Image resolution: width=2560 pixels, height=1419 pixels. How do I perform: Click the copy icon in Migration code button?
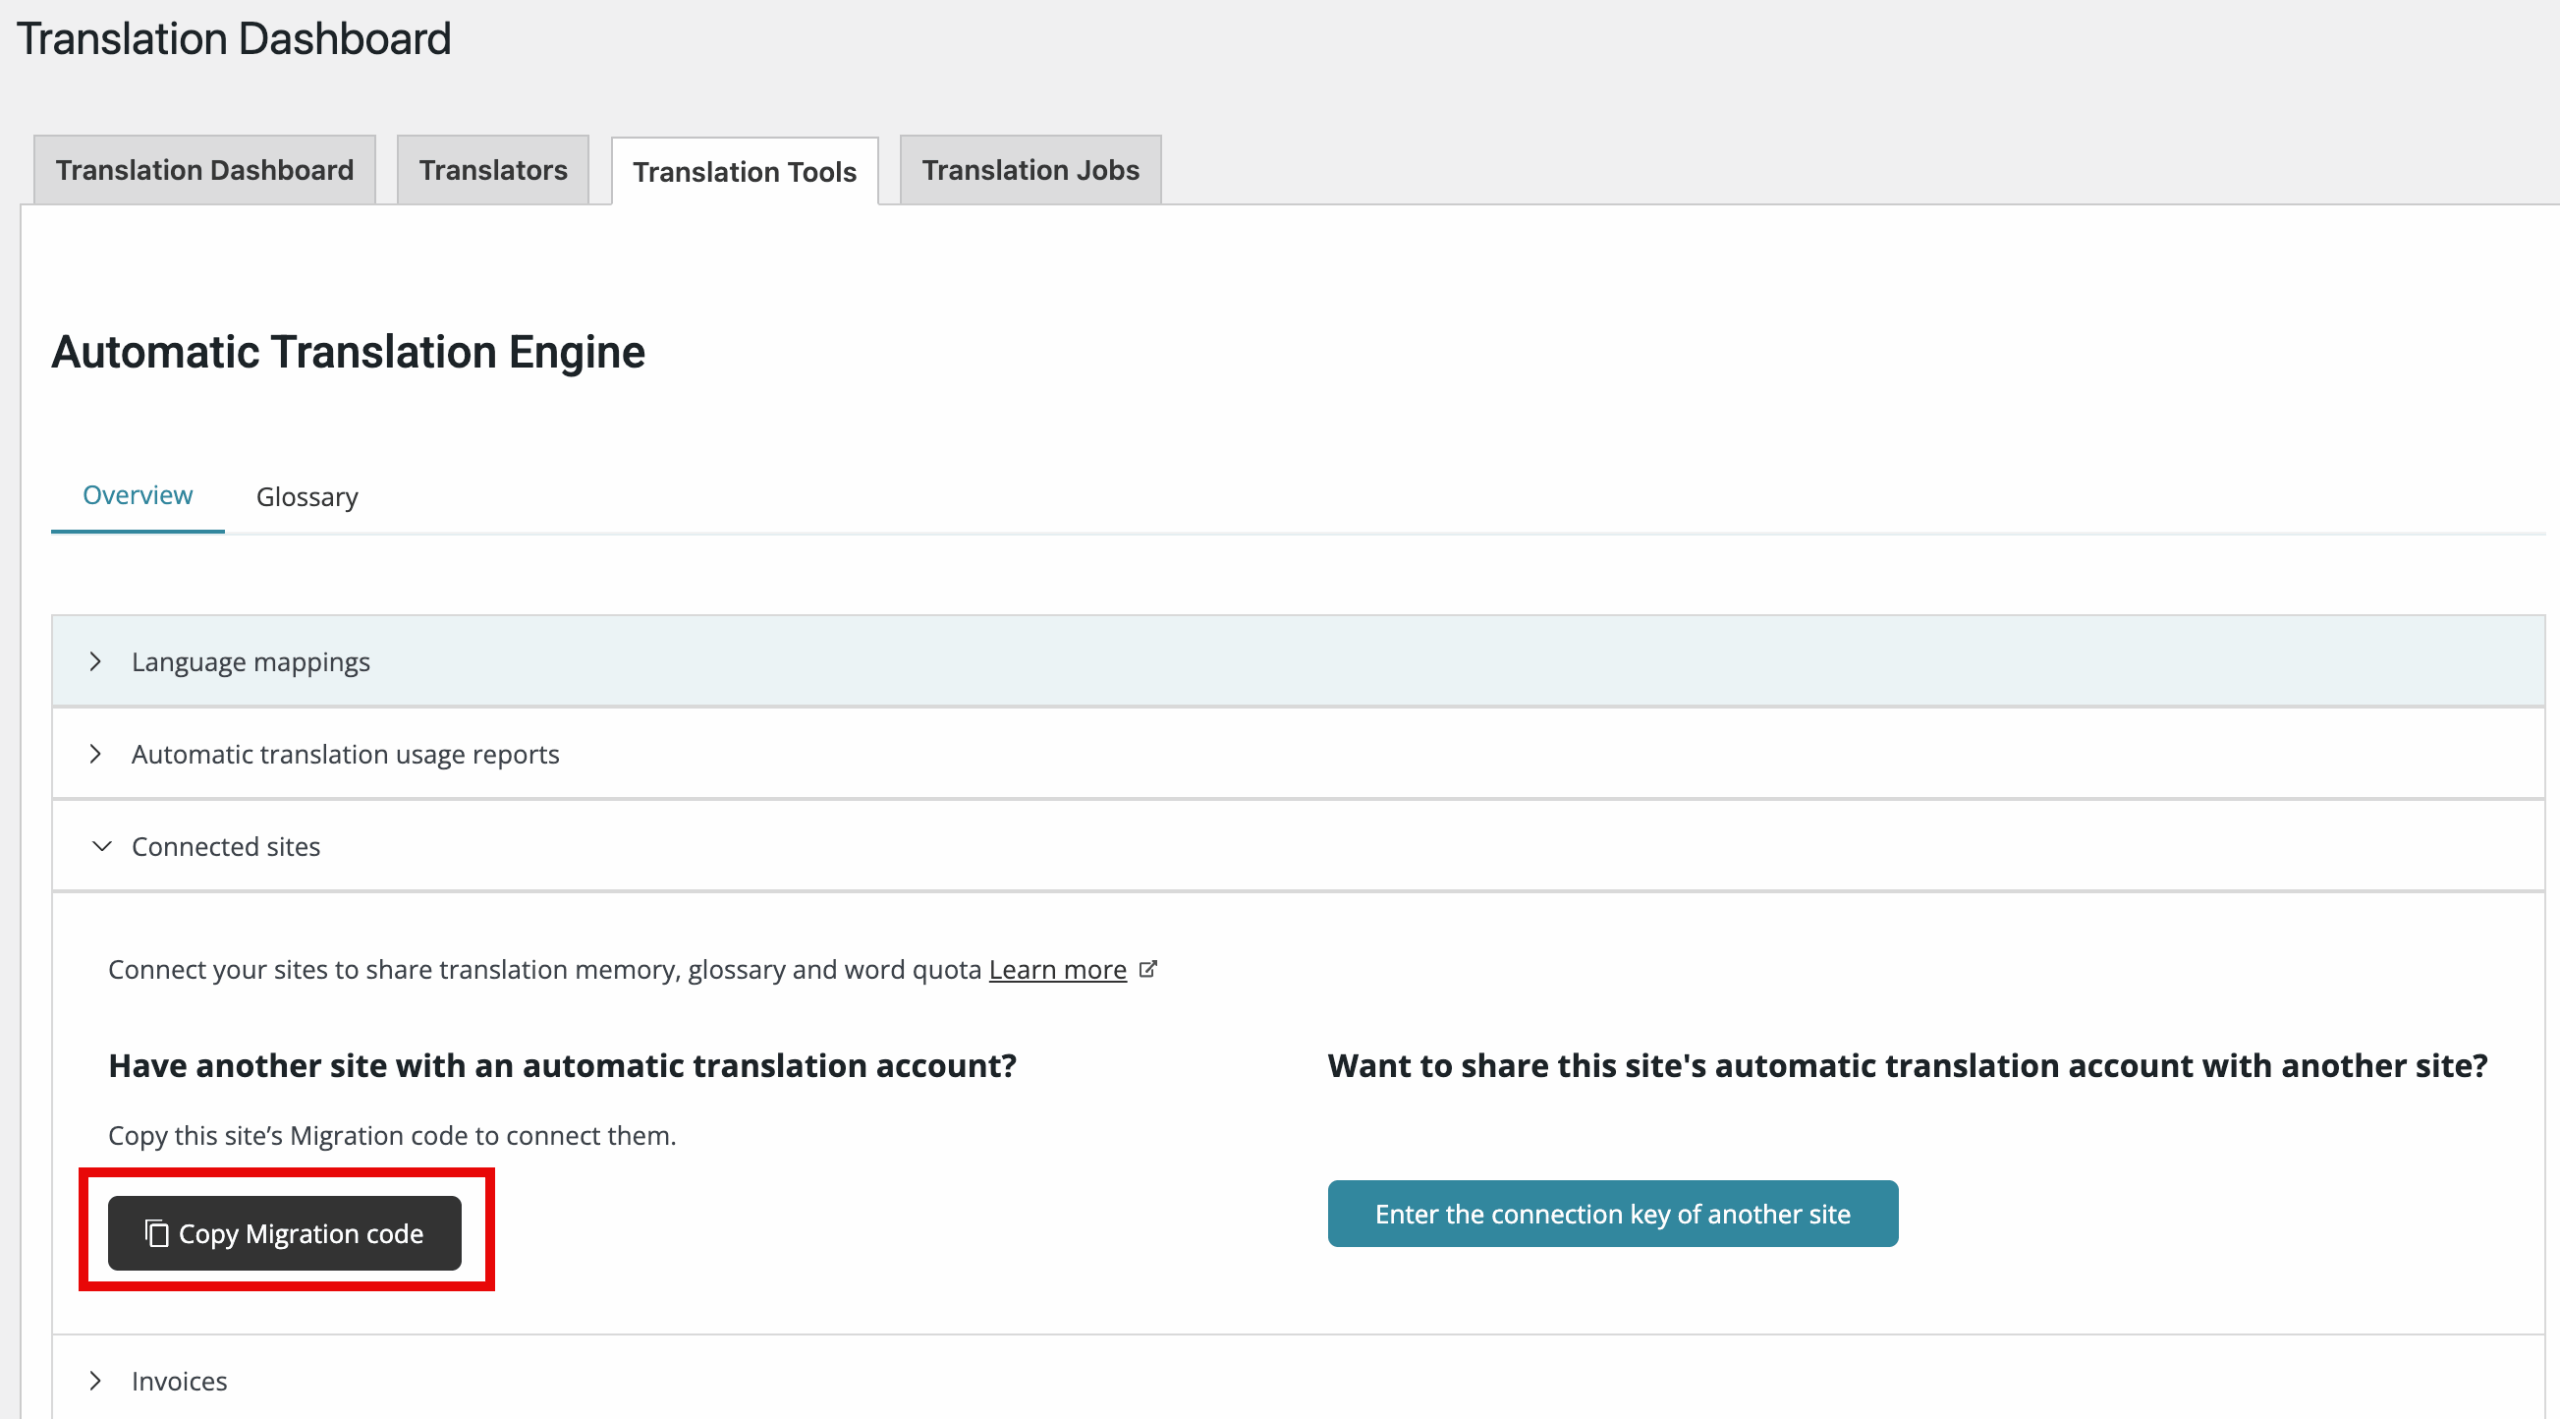pyautogui.click(x=156, y=1233)
